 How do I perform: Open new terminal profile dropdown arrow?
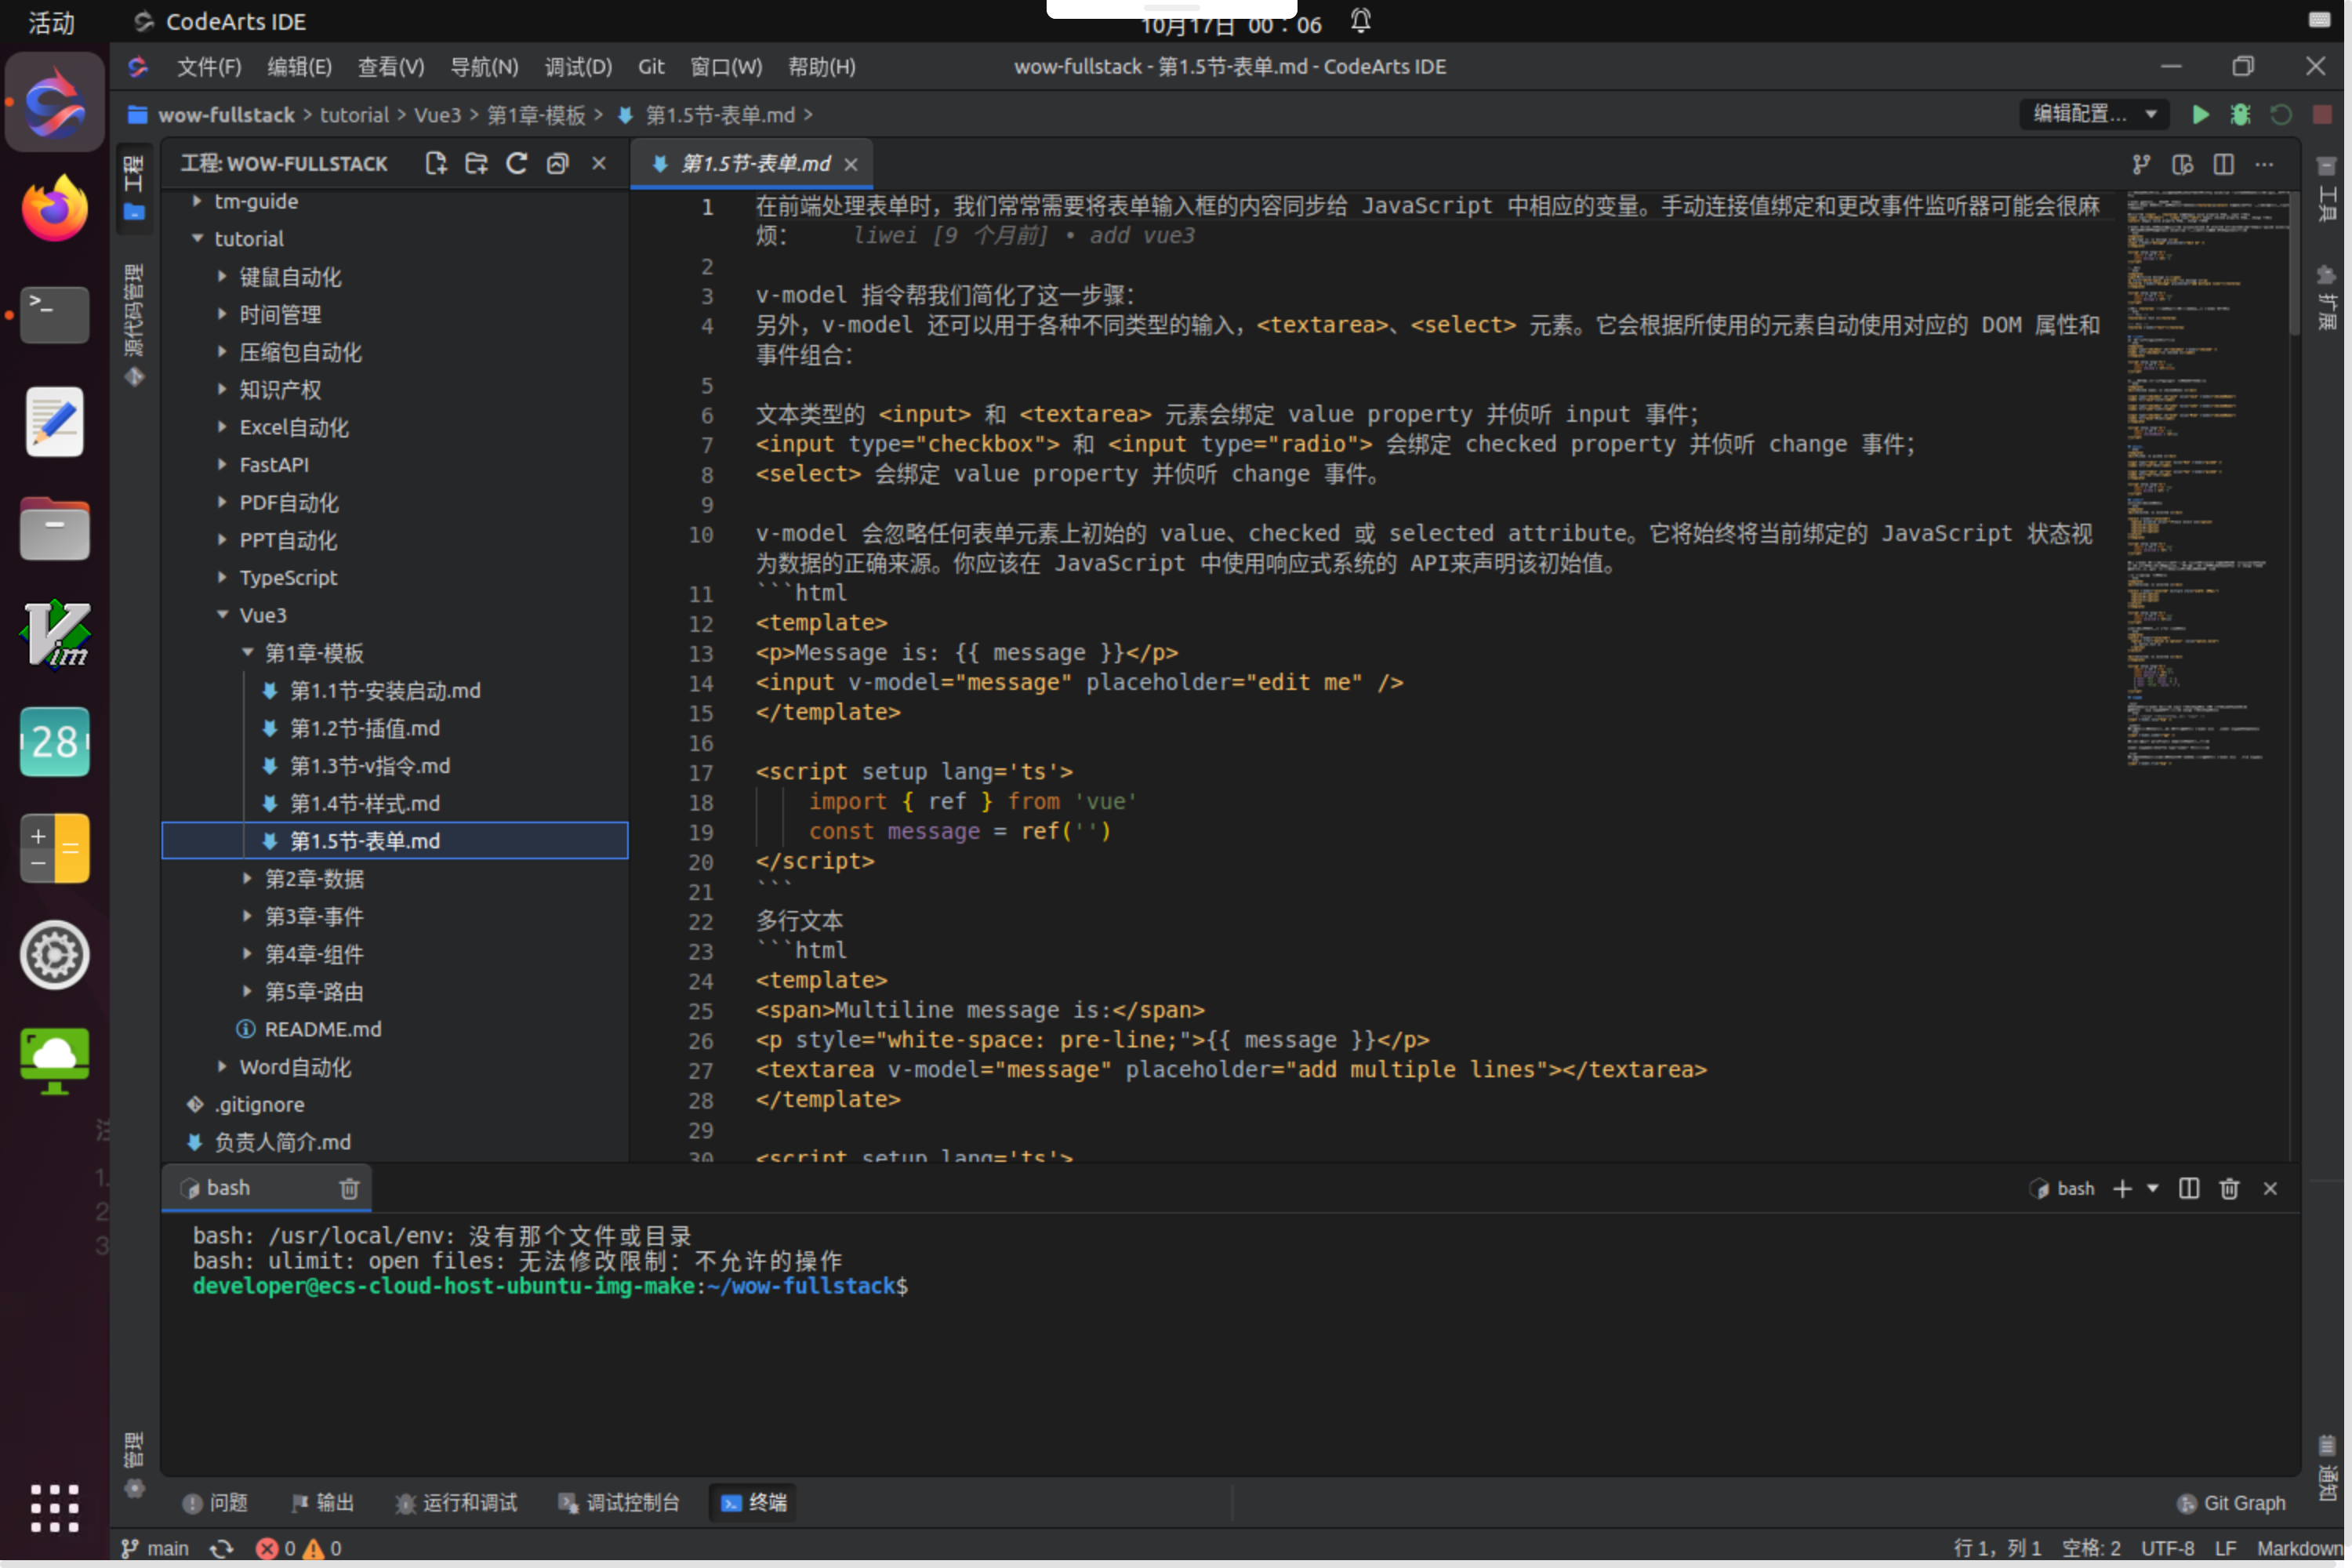[x=2153, y=1188]
